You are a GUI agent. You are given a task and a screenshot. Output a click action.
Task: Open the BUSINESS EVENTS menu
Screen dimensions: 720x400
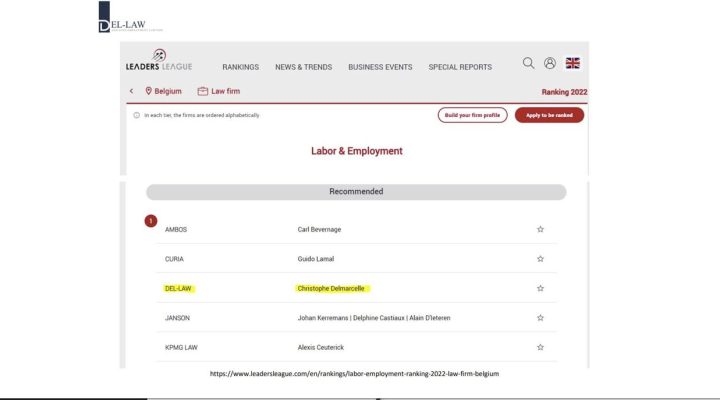[380, 67]
